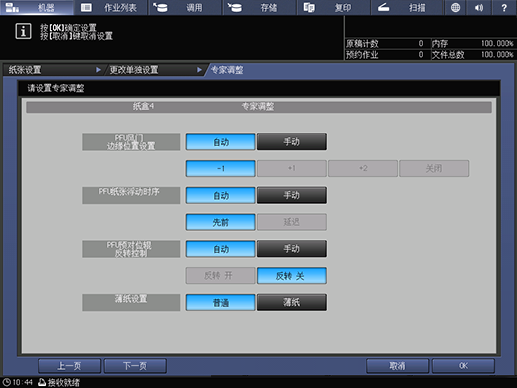This screenshot has width=517, height=388.
Task: Switch to the 调用 recall tab
Action: pyautogui.click(x=185, y=7)
